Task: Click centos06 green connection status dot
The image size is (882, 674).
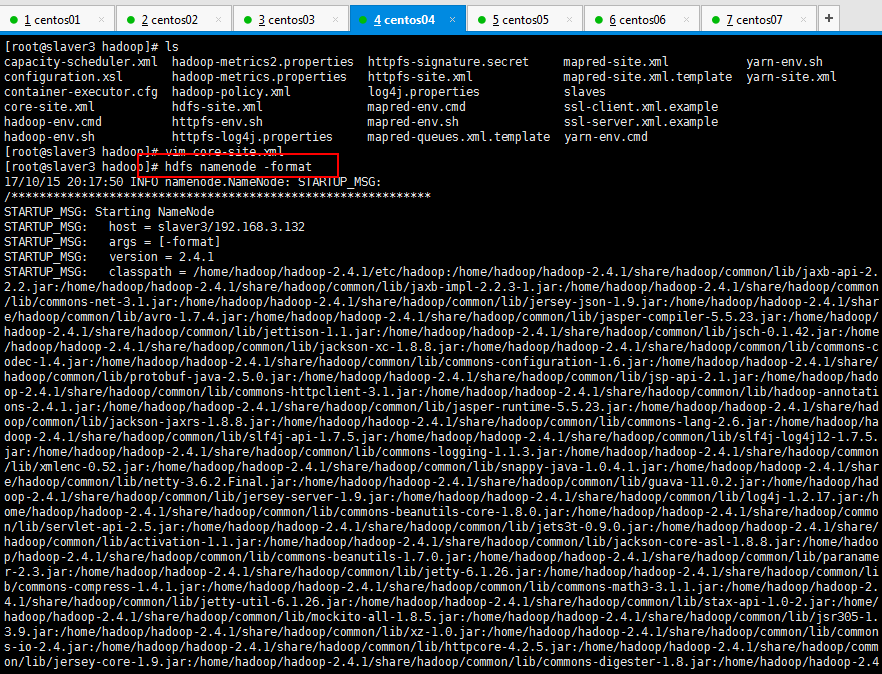Action: 598,20
